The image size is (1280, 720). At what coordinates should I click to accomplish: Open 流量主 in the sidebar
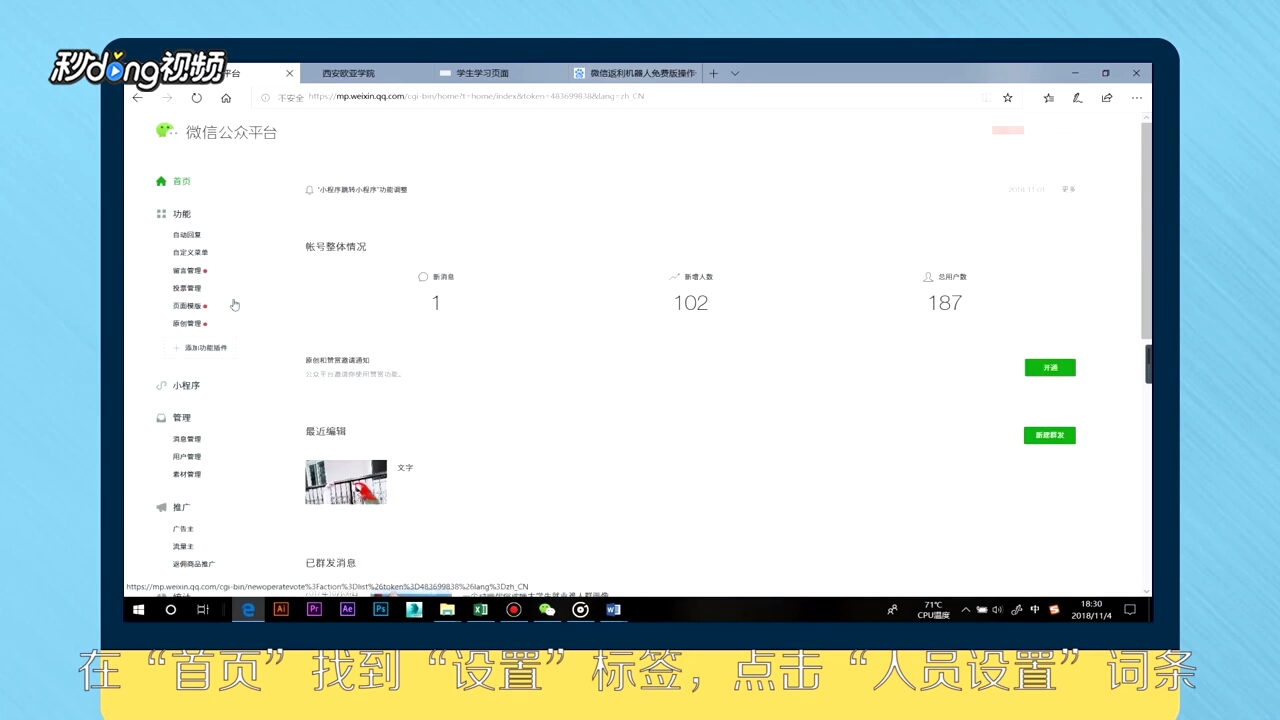[x=183, y=547]
